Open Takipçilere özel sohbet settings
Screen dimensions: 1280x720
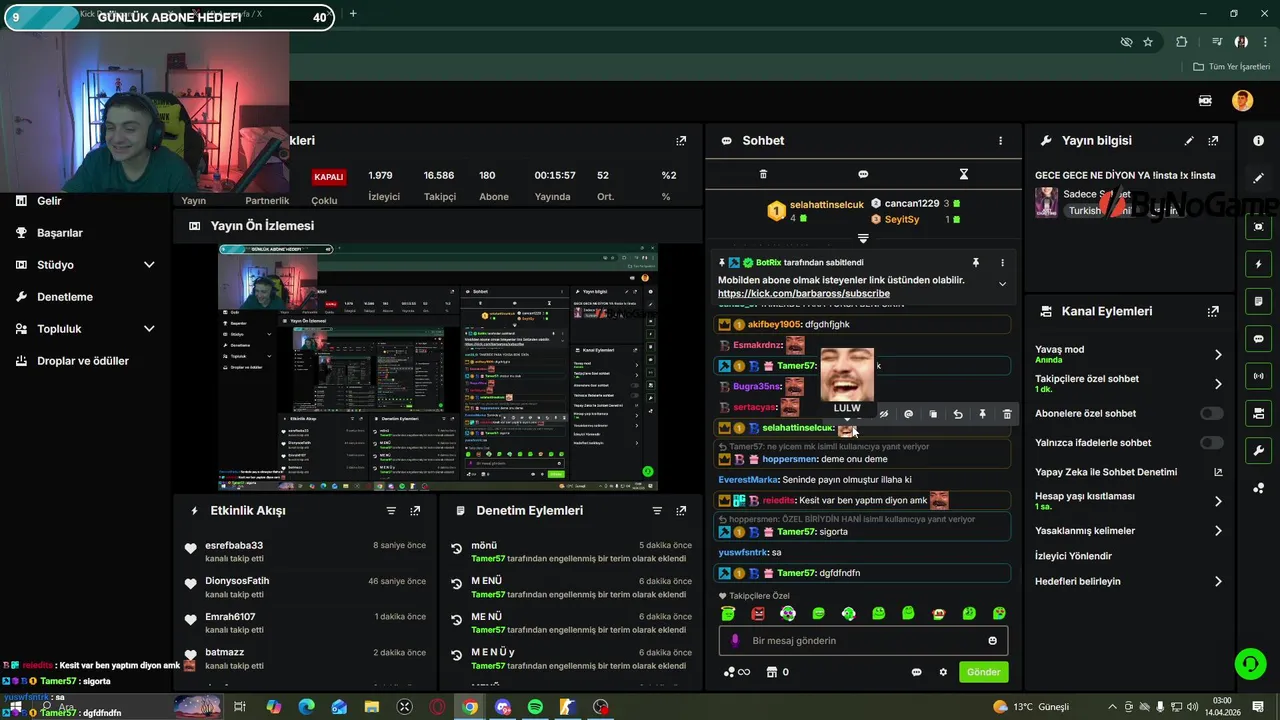coord(1129,383)
